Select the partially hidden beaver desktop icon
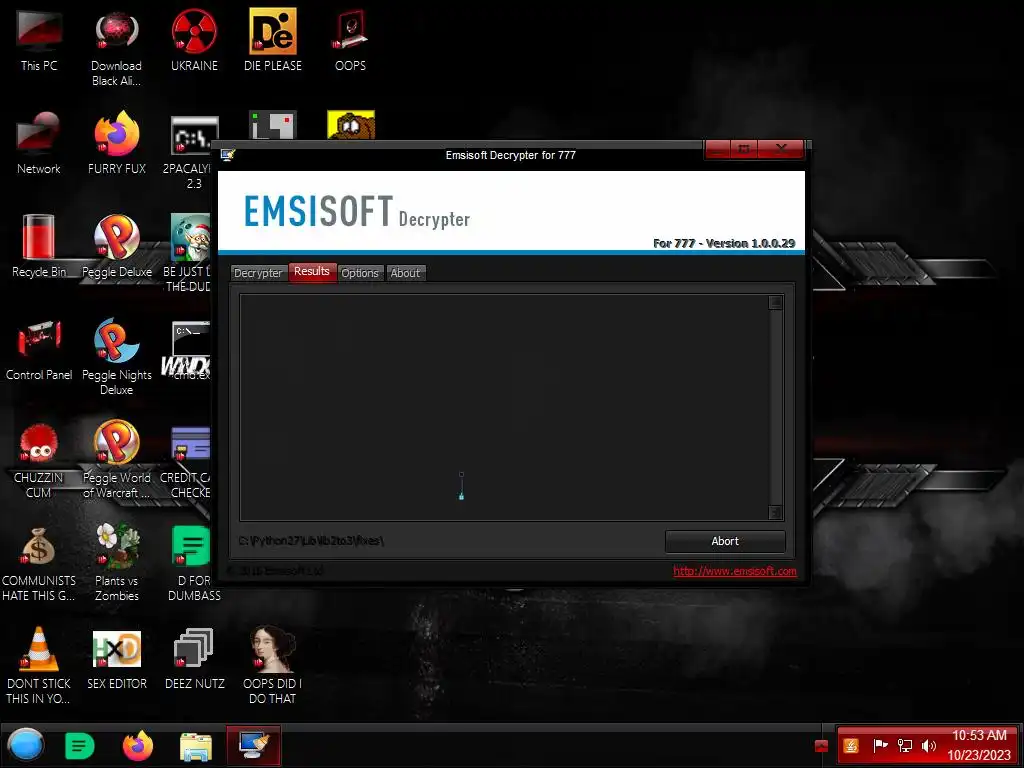Image resolution: width=1024 pixels, height=768 pixels. (x=351, y=125)
